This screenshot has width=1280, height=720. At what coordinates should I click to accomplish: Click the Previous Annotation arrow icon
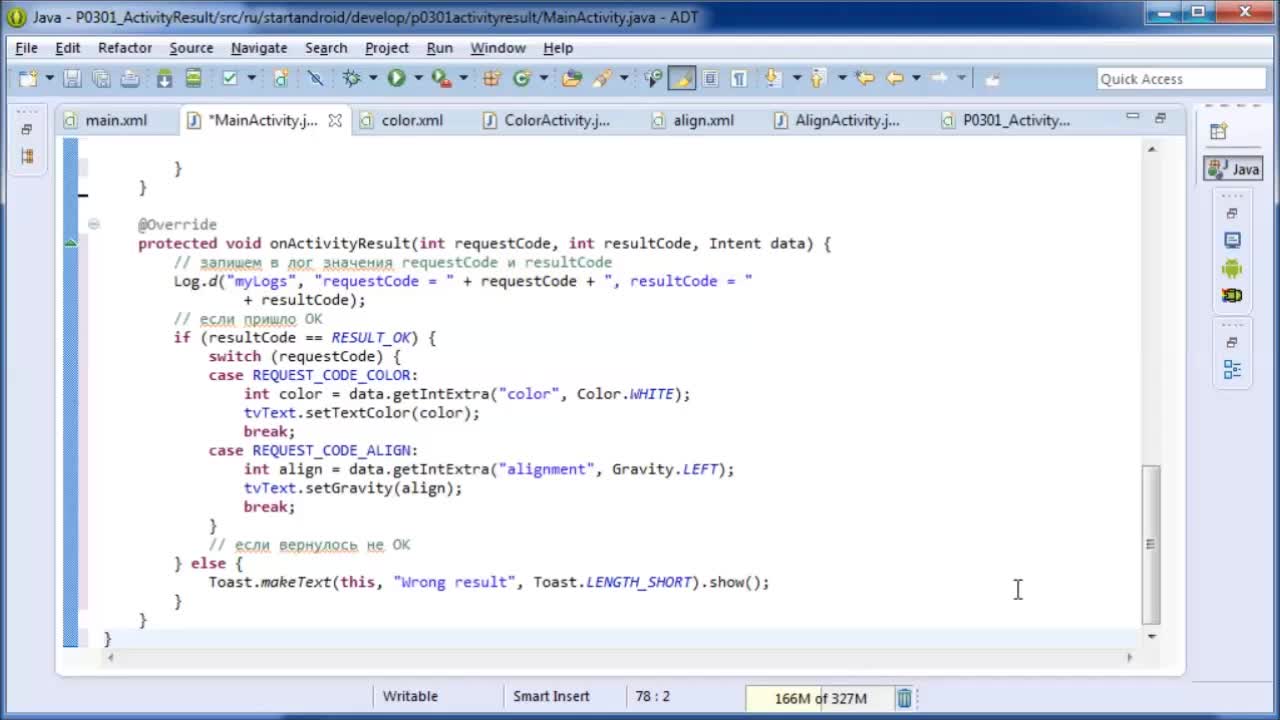coord(818,78)
